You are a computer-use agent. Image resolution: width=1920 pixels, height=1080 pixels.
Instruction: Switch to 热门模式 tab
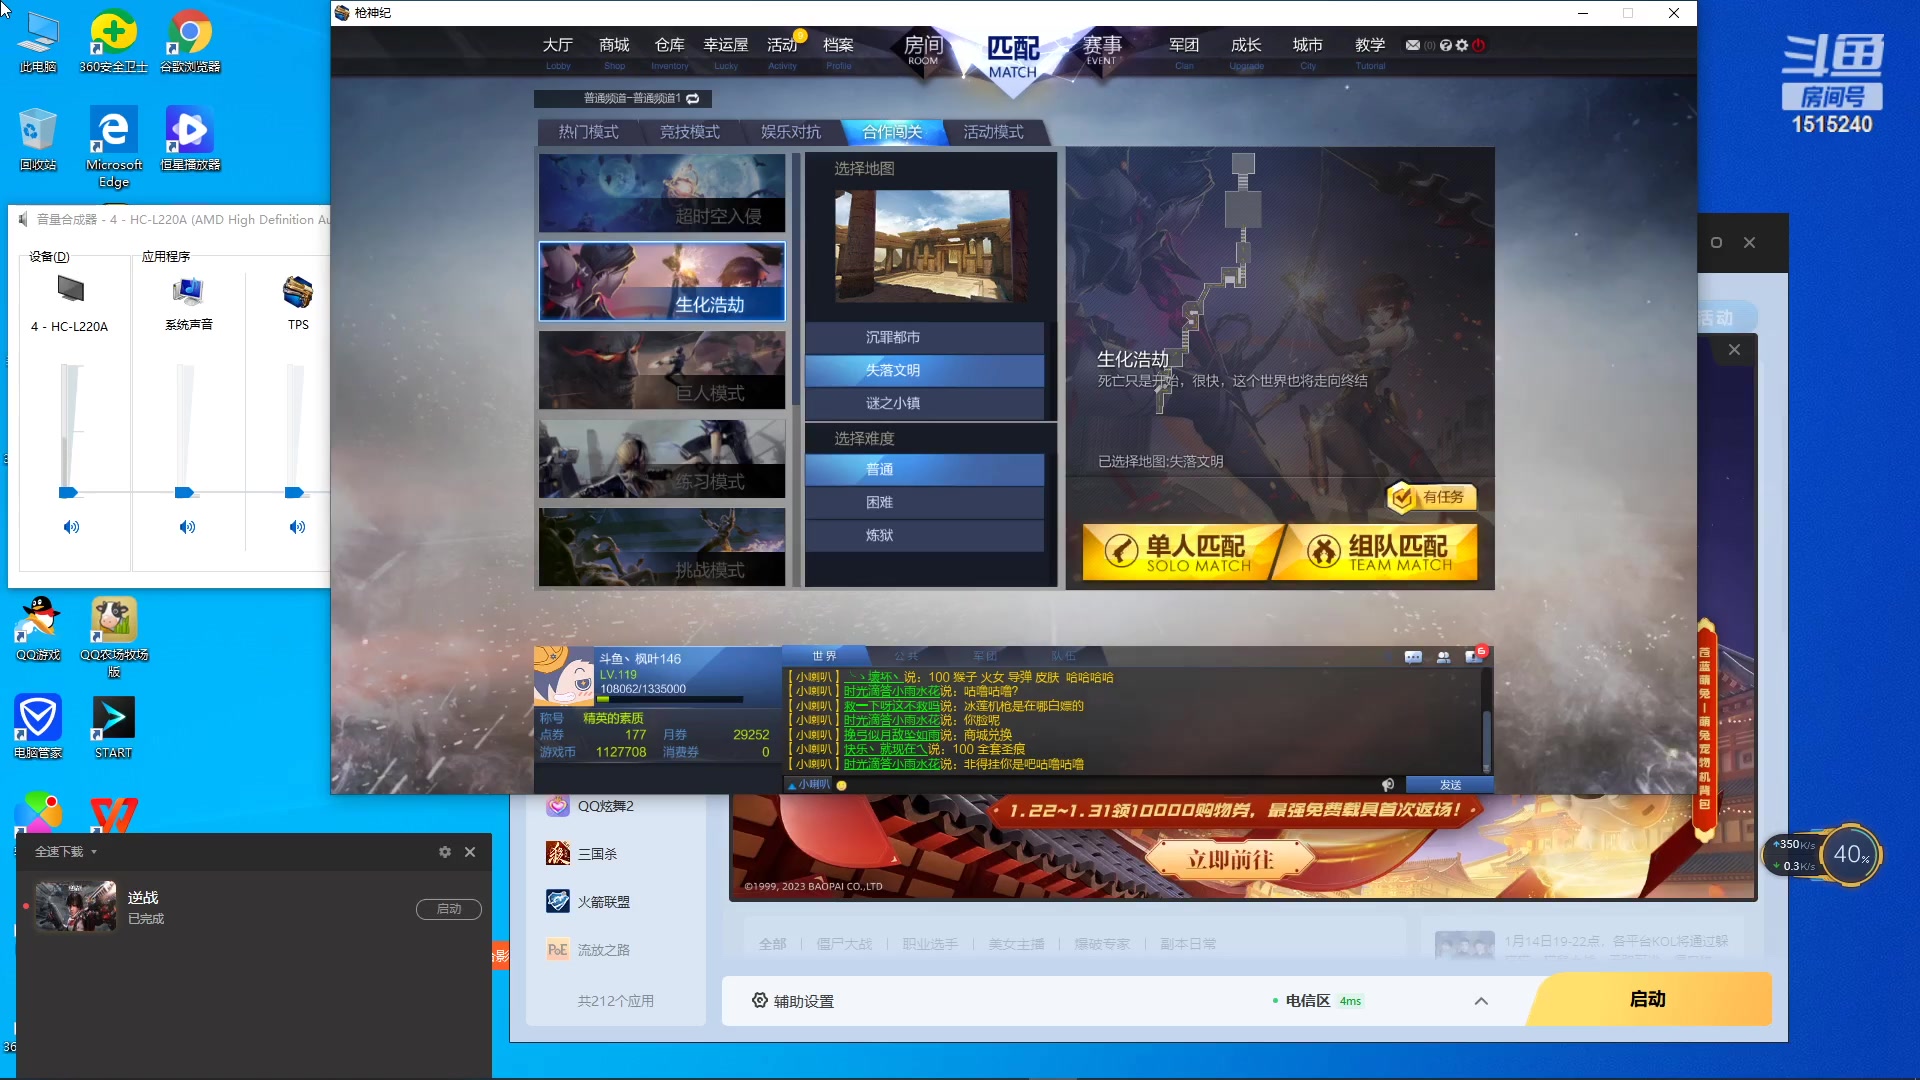coord(588,132)
